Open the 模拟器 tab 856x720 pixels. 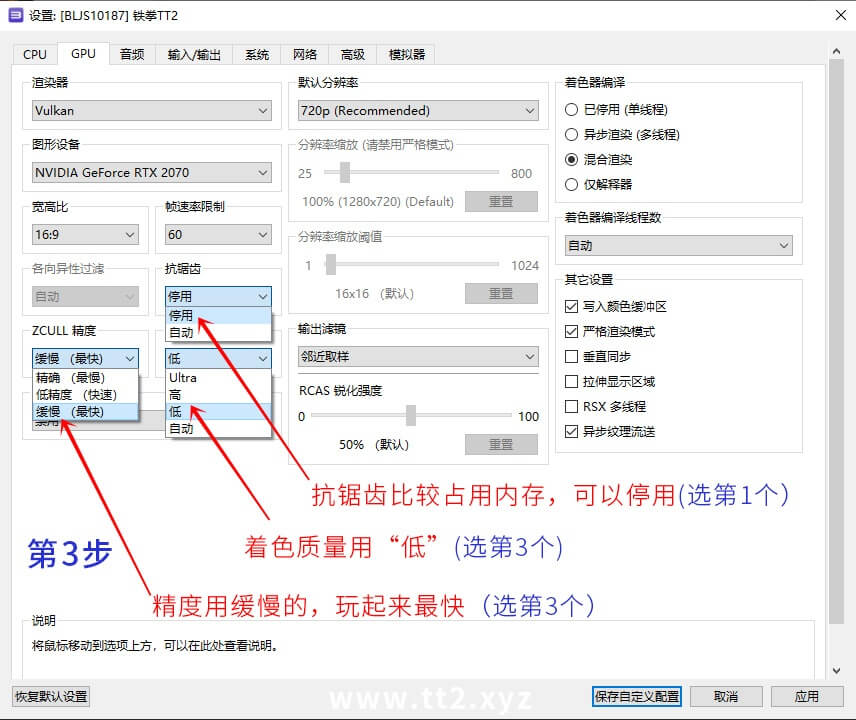pyautogui.click(x=407, y=54)
